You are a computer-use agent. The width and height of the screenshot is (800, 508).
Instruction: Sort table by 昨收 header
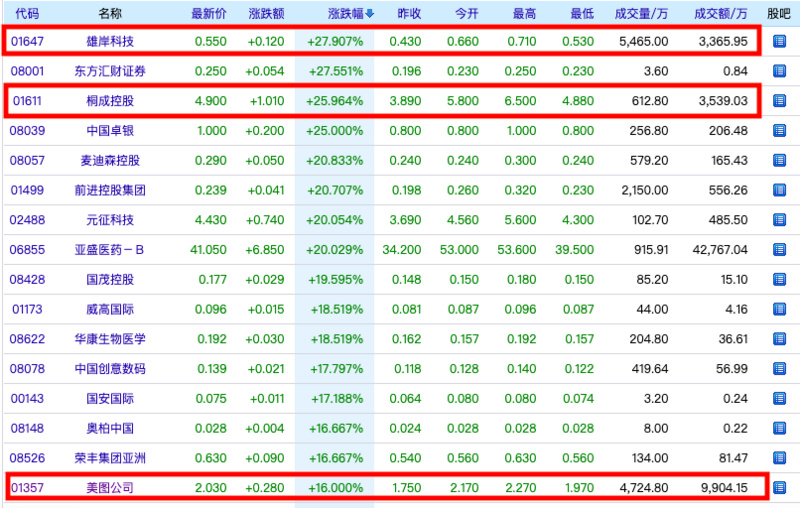click(409, 14)
